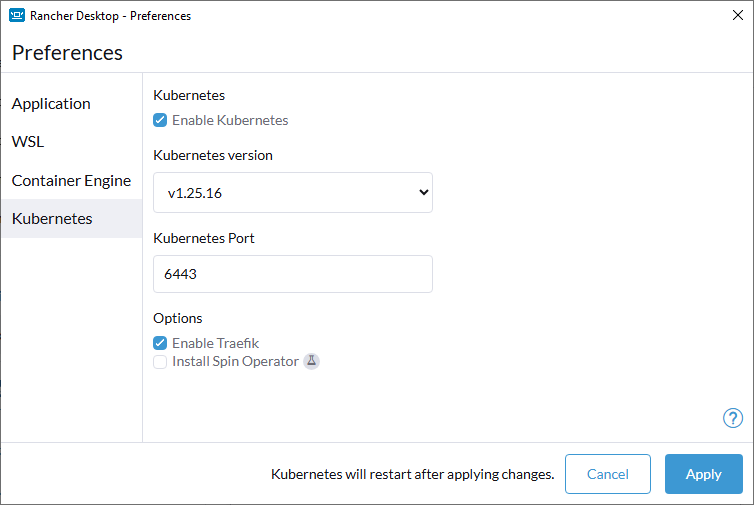Focus the Kubernetes Port field showing 6443
754x505 pixels.
[x=292, y=274]
